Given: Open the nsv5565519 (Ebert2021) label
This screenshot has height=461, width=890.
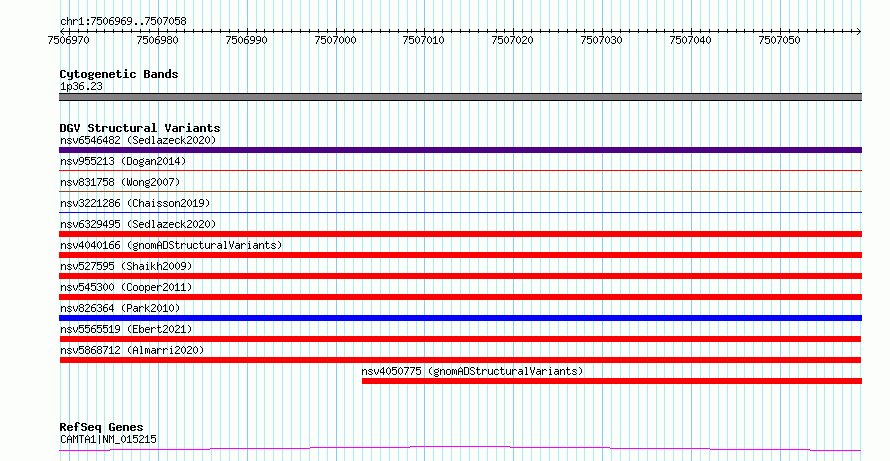Looking at the screenshot, I should click(126, 329).
